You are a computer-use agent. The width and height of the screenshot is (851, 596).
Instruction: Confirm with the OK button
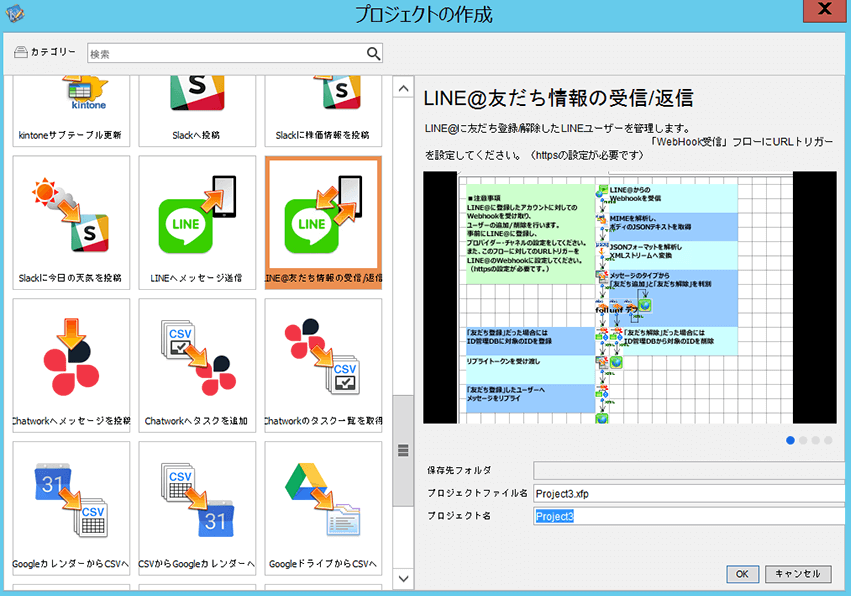[x=742, y=574]
